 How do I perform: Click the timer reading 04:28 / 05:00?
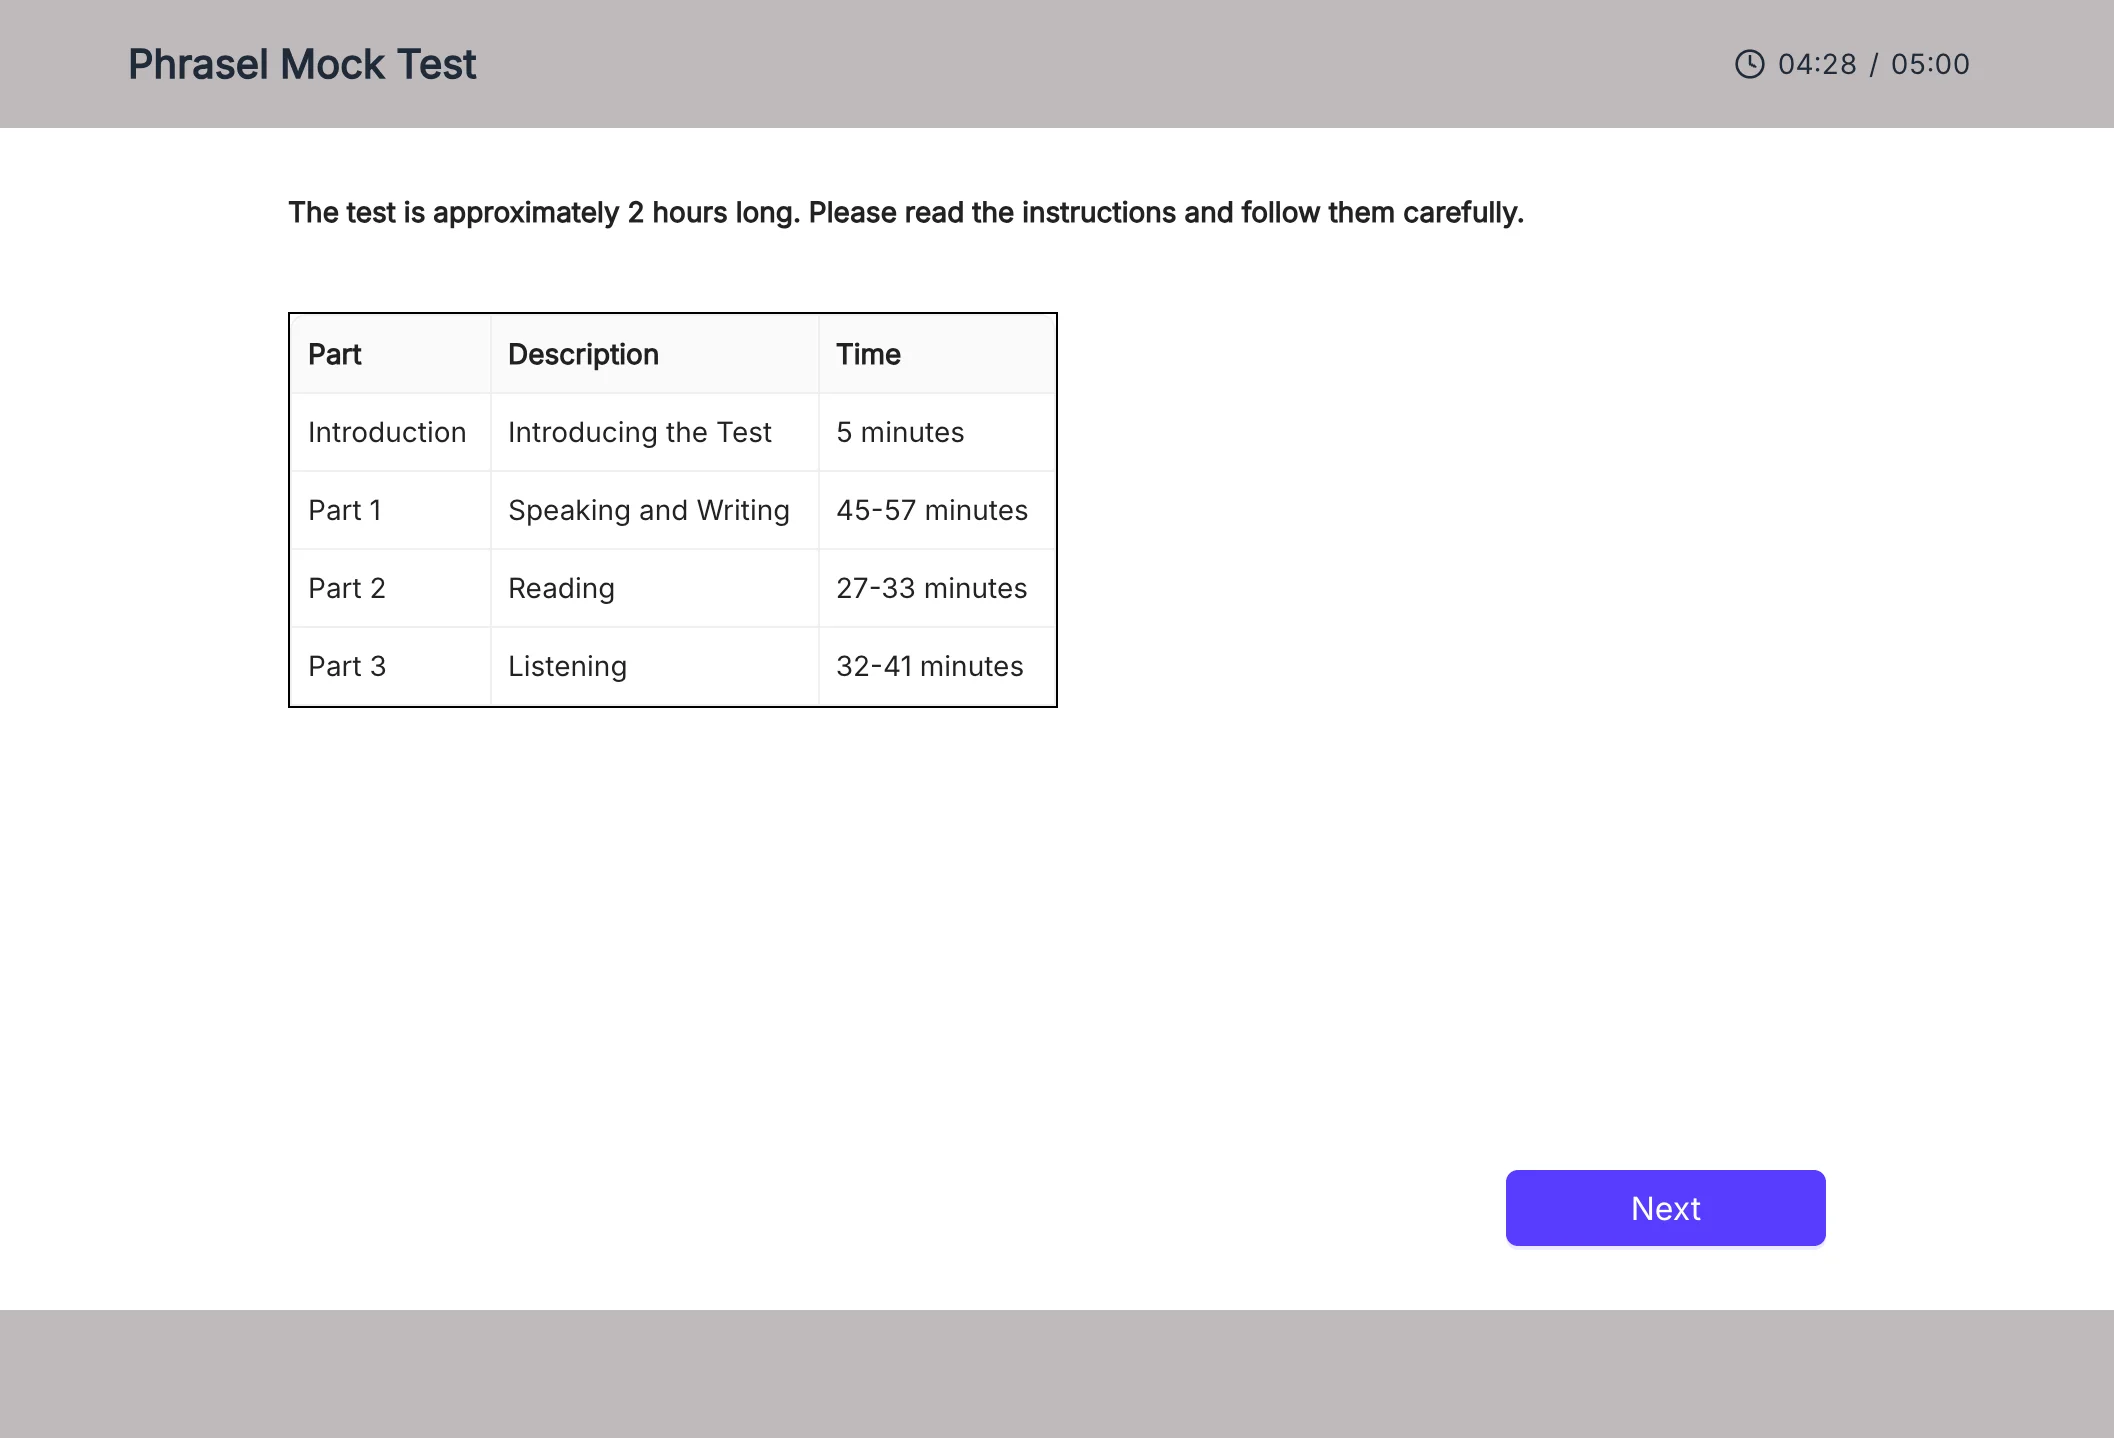[1873, 64]
